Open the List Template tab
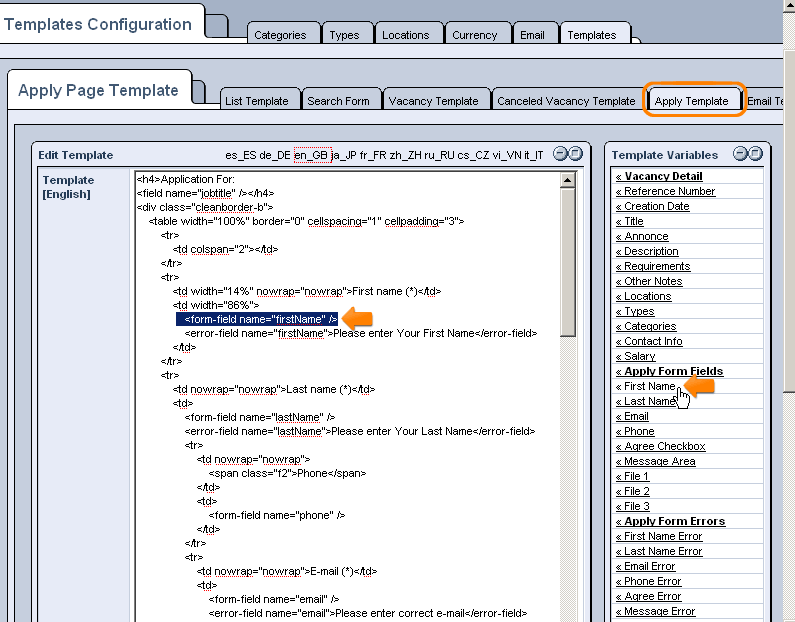This screenshot has width=795, height=622. [260, 99]
